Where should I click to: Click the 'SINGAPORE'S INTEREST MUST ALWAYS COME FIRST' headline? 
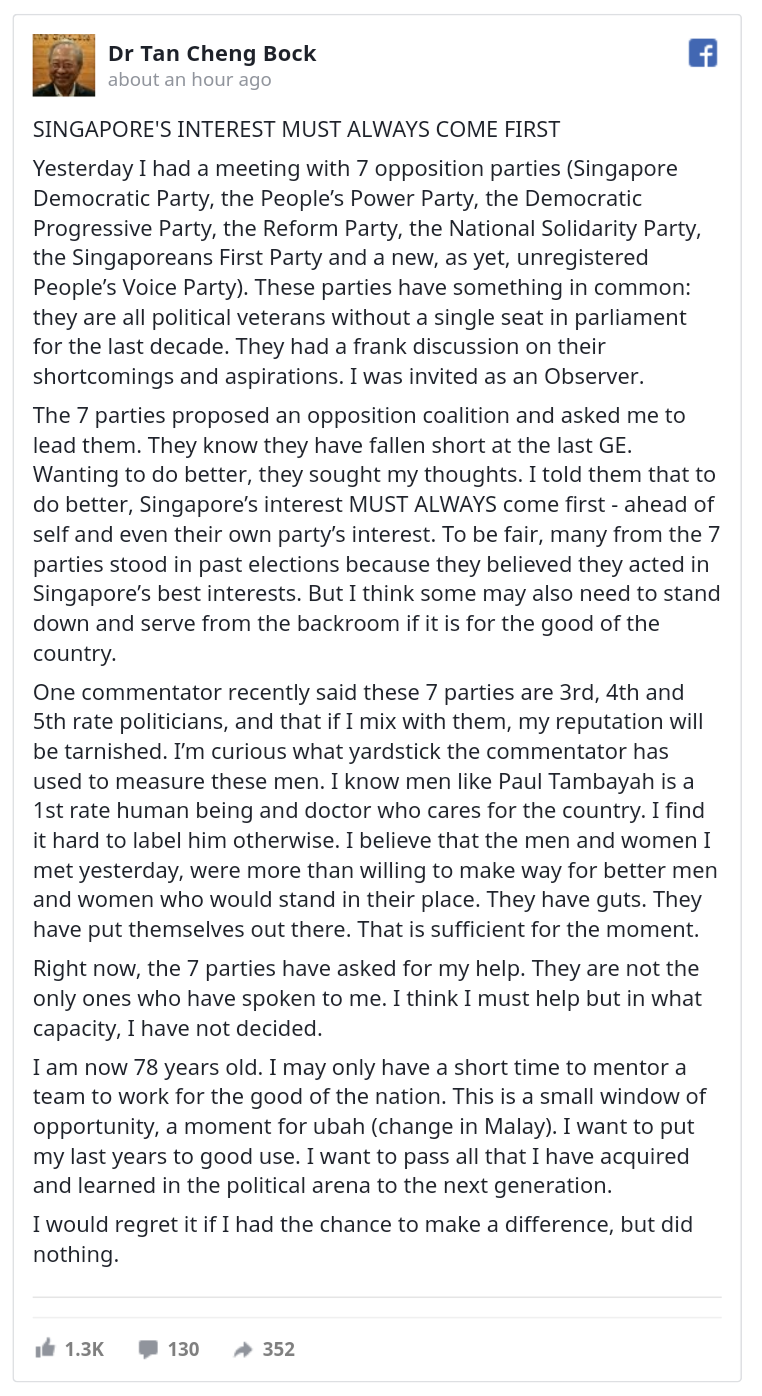296,130
